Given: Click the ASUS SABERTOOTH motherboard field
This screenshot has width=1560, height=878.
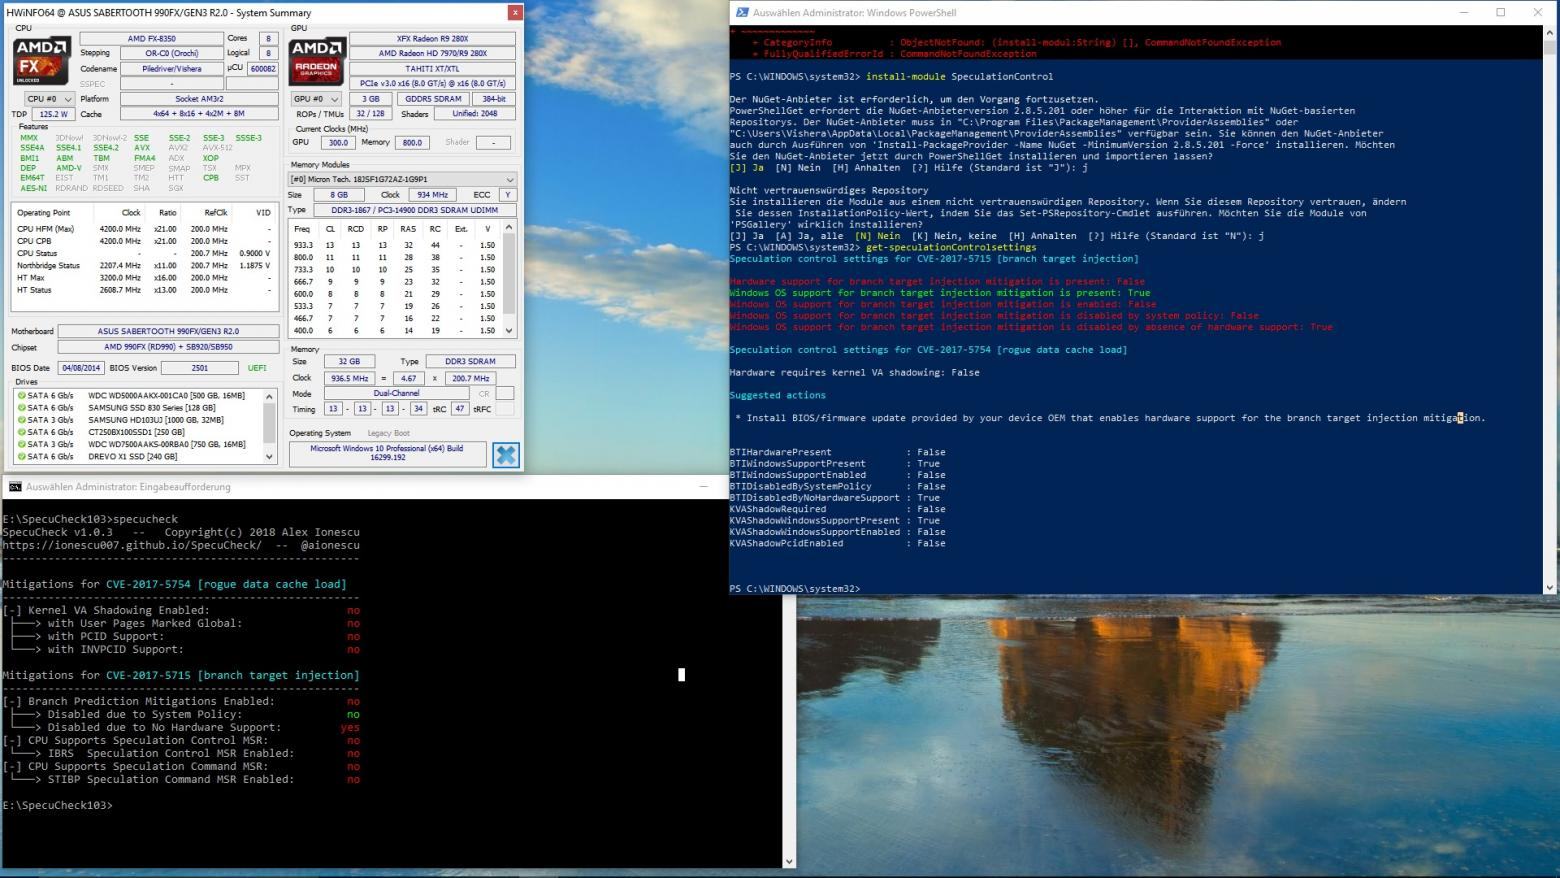Looking at the screenshot, I should (x=168, y=331).
